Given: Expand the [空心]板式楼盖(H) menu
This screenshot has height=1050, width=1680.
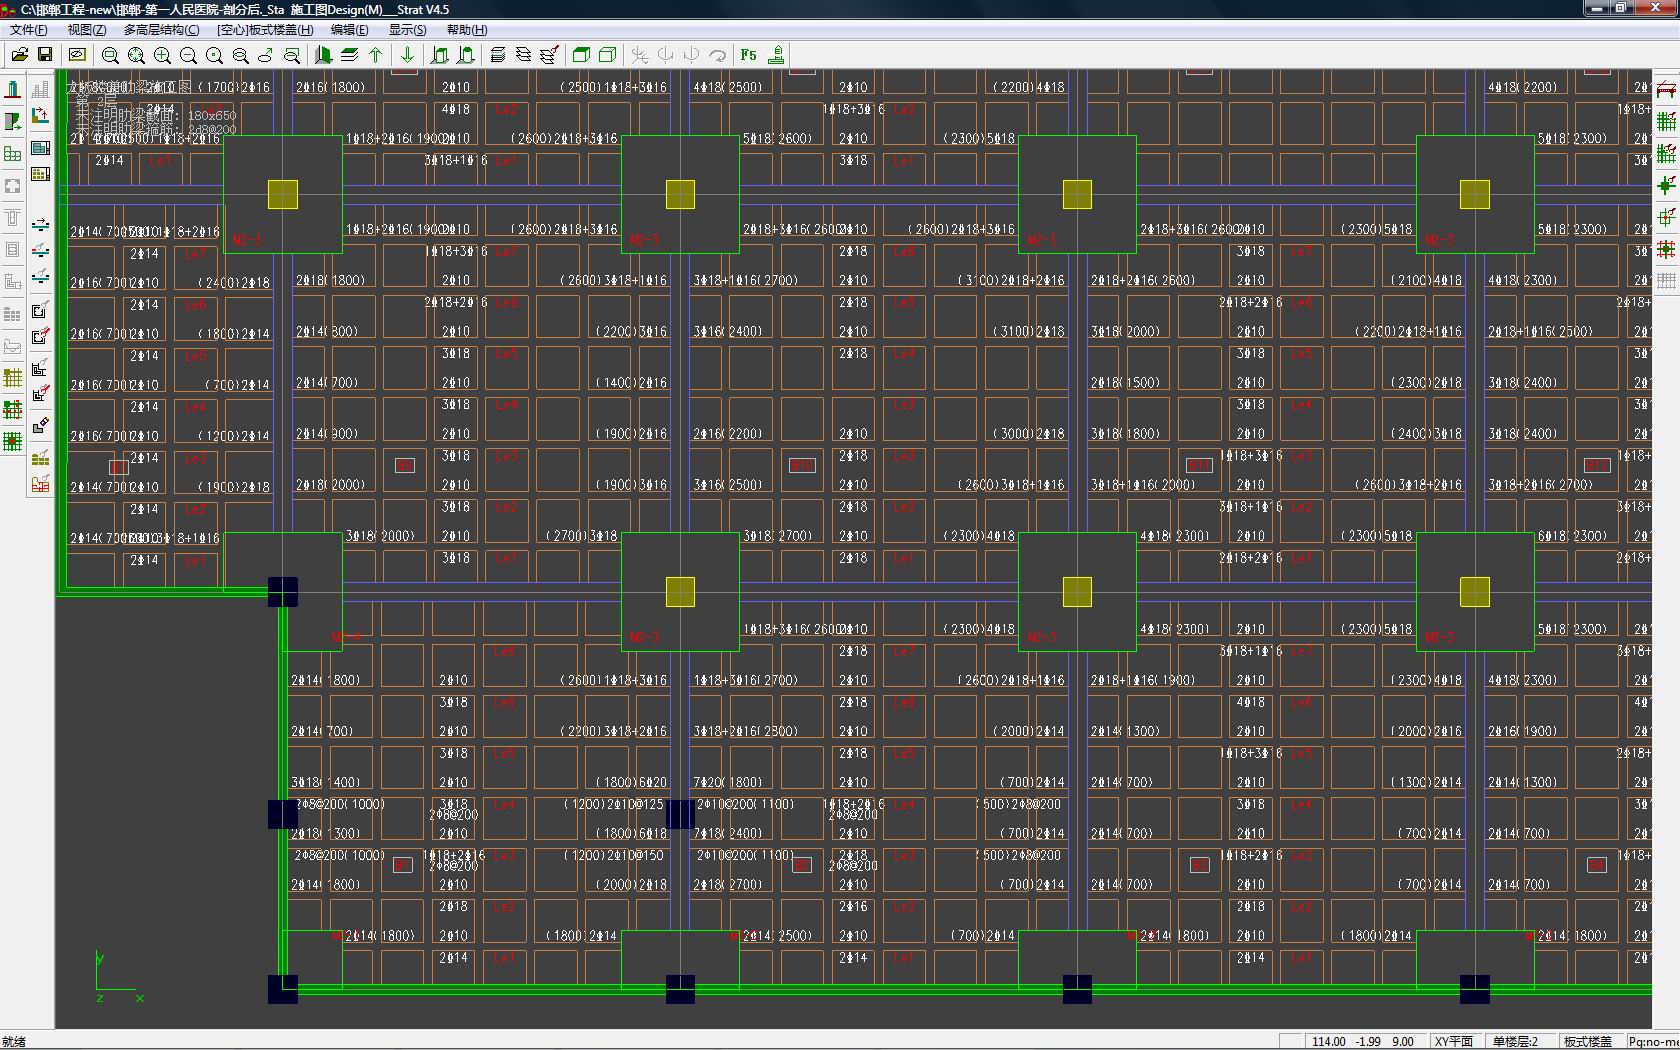Looking at the screenshot, I should pyautogui.click(x=265, y=30).
